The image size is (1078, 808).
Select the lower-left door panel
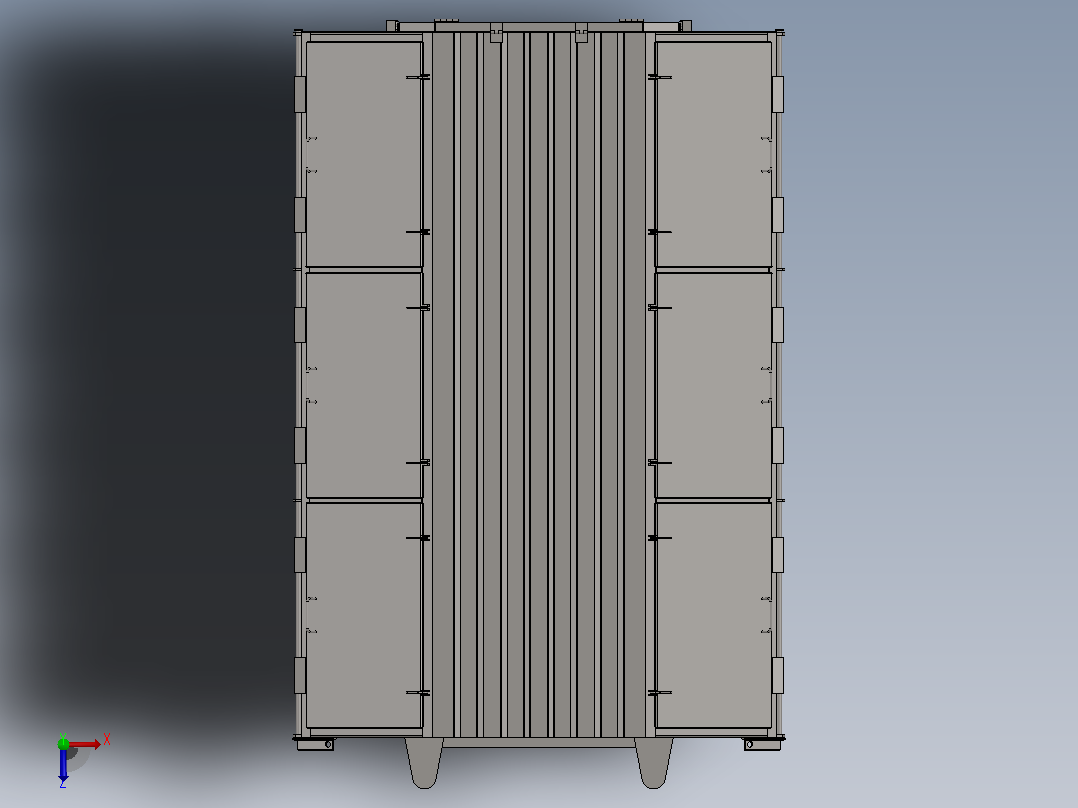point(364,615)
